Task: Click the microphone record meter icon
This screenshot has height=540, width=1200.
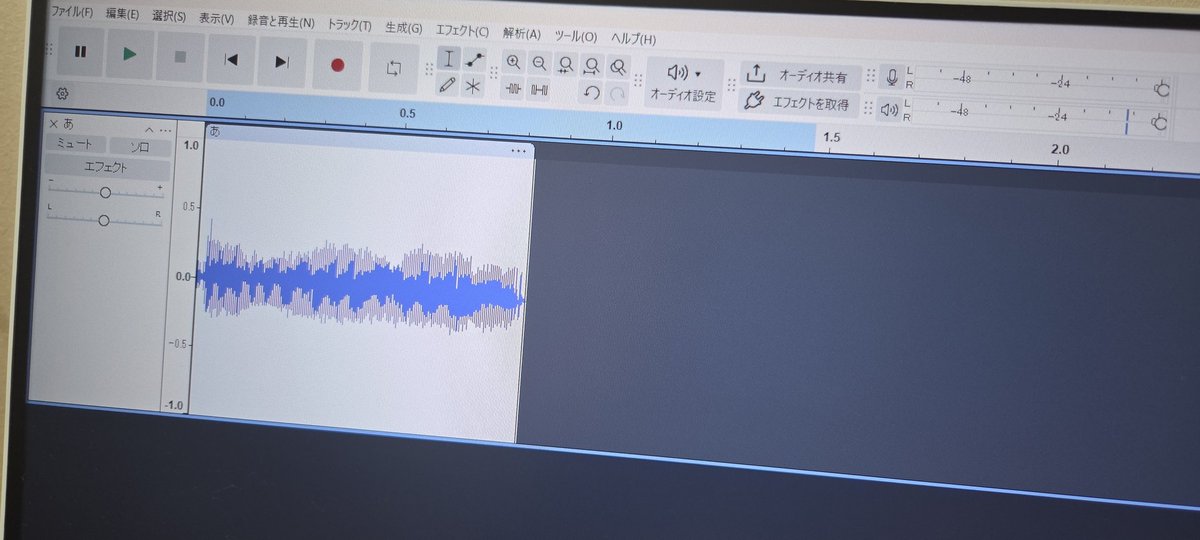Action: 891,77
